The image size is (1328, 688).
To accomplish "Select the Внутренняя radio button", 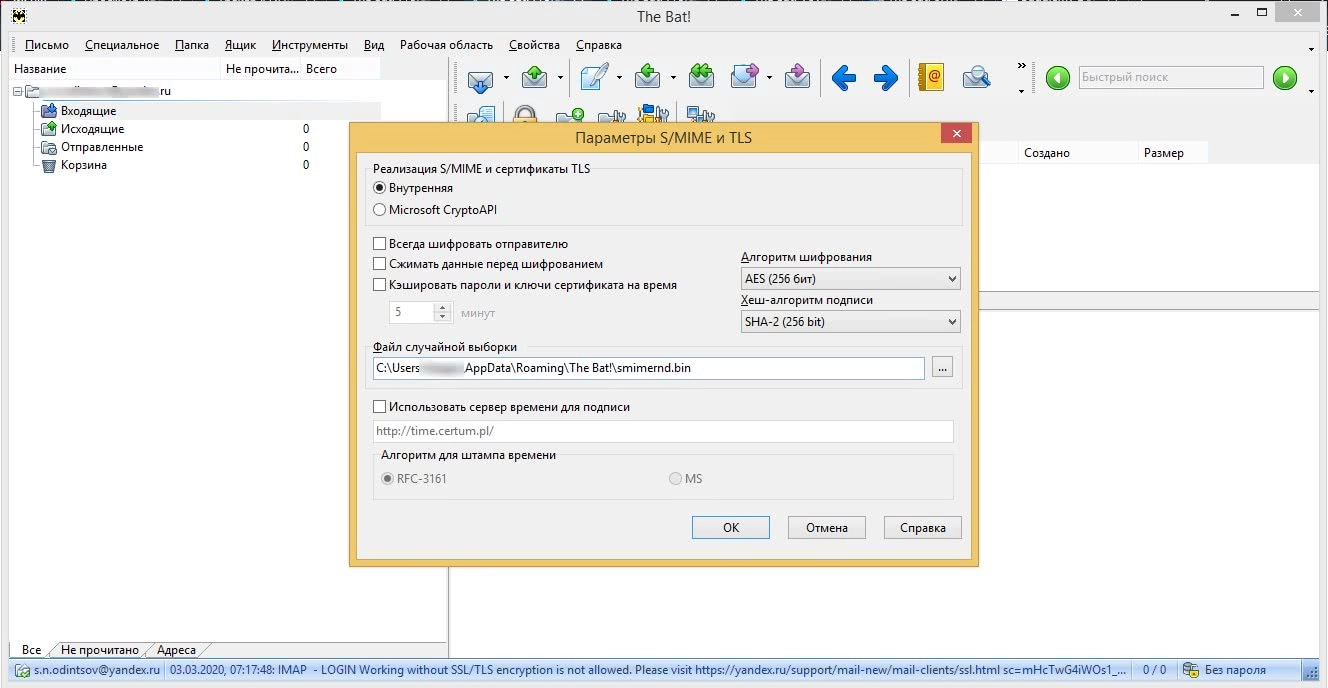I will click(379, 188).
